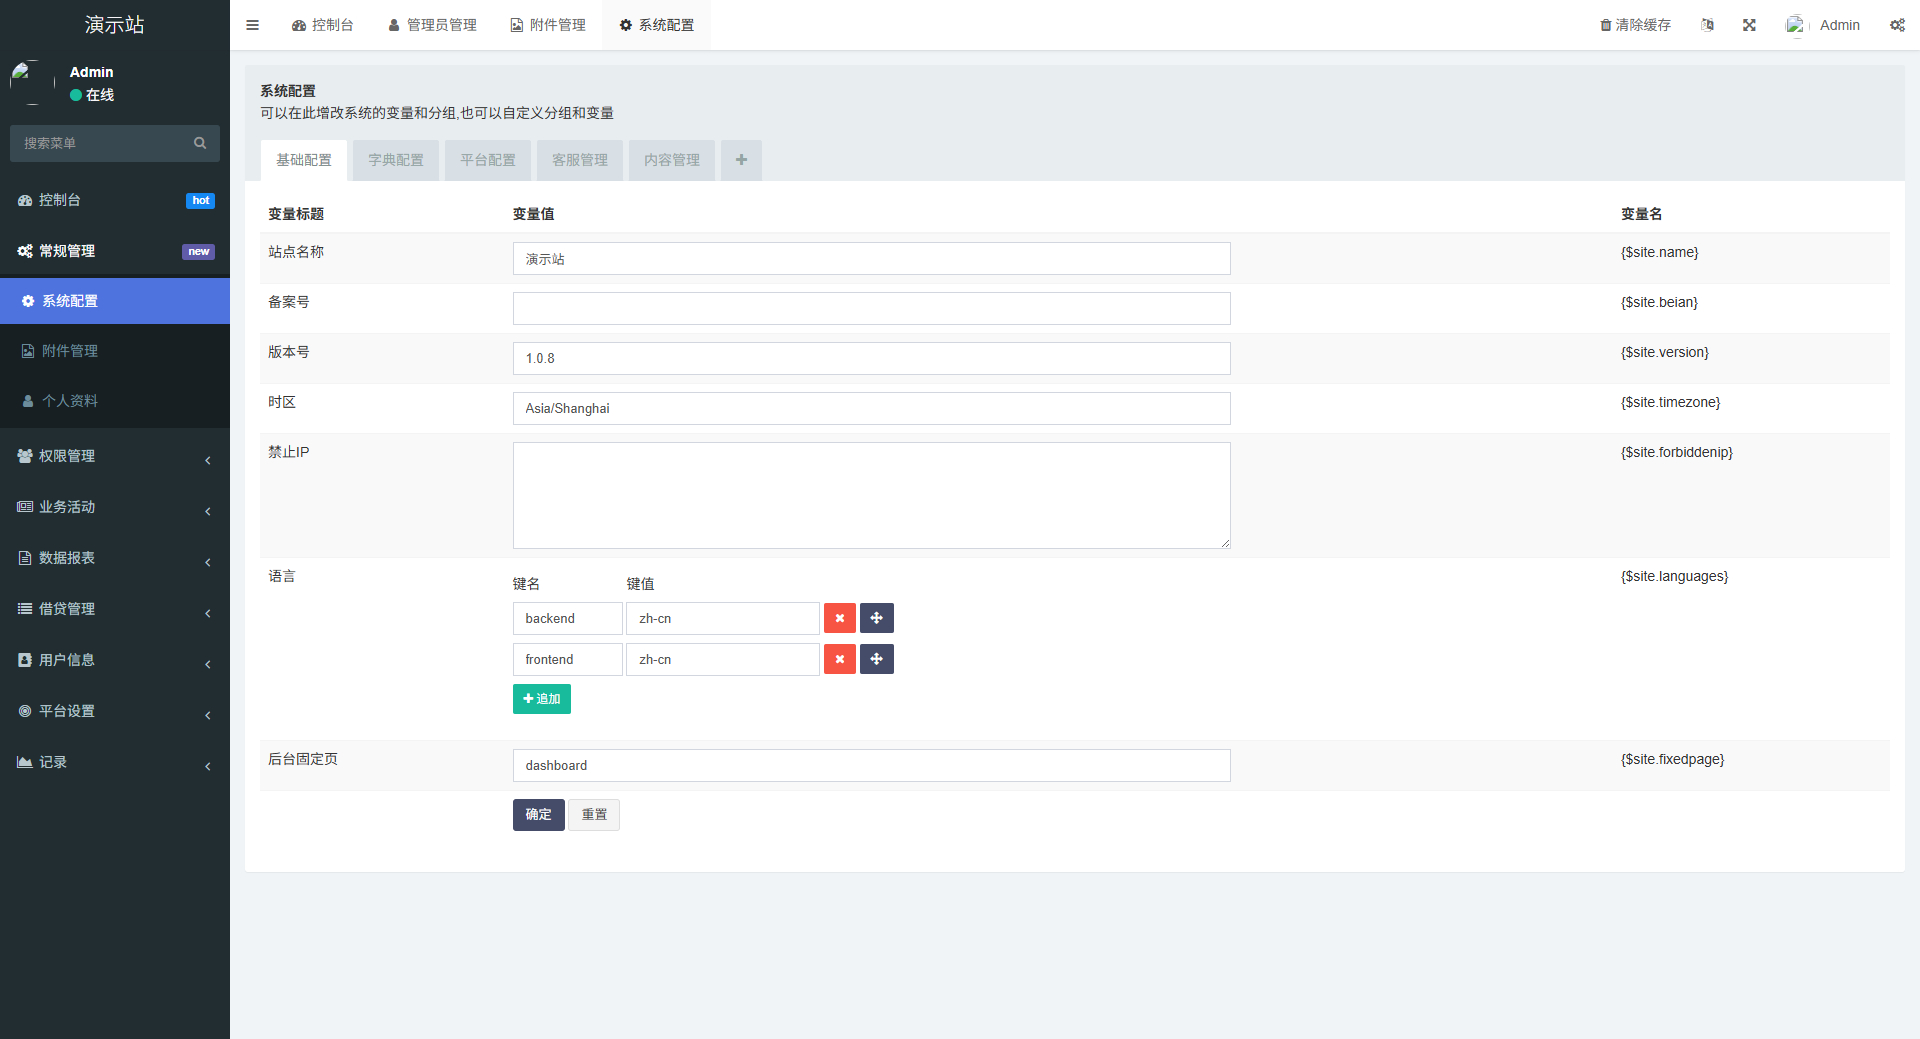This screenshot has width=1920, height=1039.
Task: Click the 个人资料 sidebar item
Action: coord(70,400)
